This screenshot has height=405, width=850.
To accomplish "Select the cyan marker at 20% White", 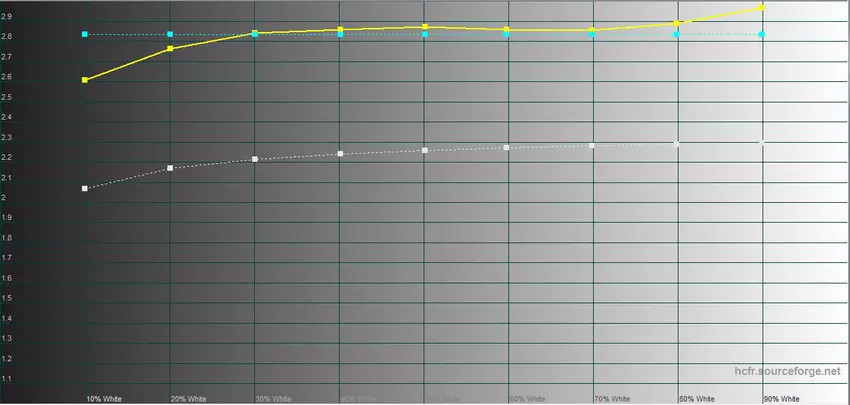I will [x=170, y=35].
